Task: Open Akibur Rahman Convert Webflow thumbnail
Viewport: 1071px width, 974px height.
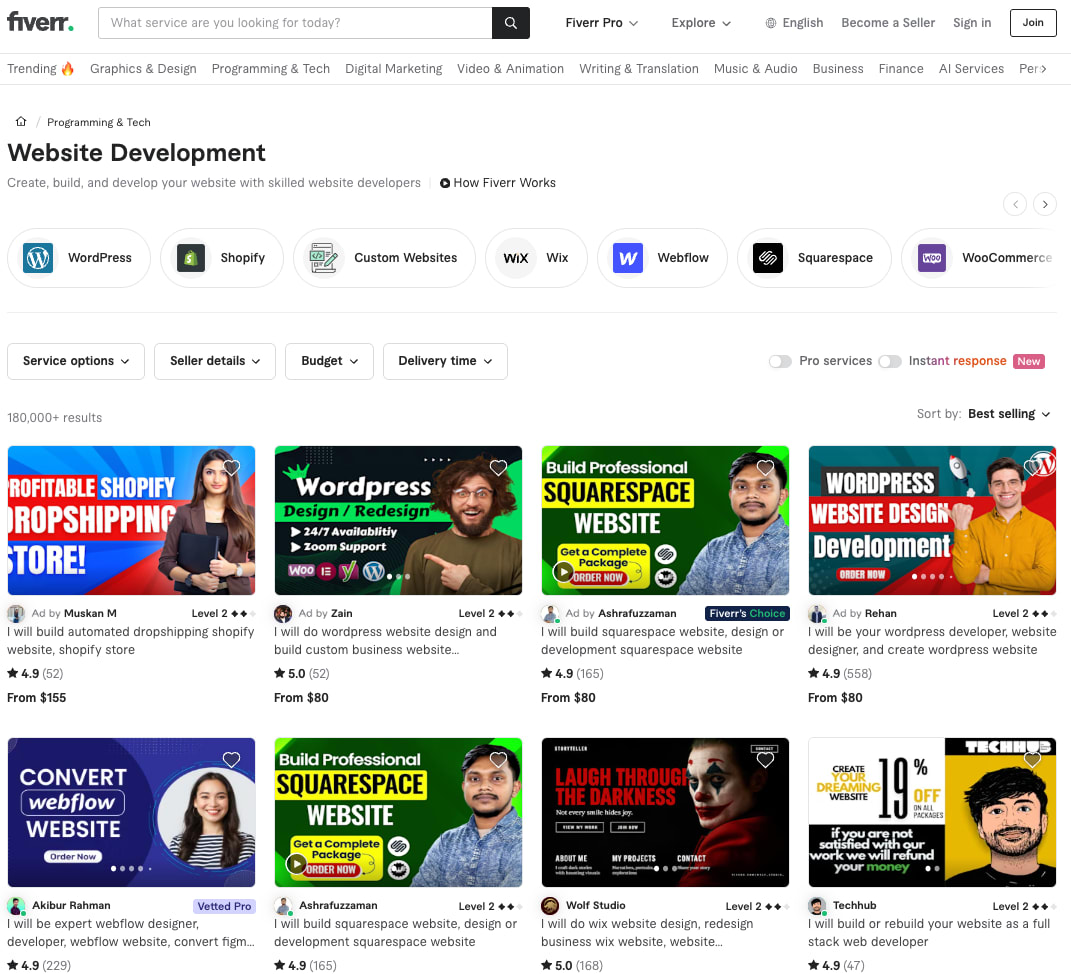Action: 131,812
